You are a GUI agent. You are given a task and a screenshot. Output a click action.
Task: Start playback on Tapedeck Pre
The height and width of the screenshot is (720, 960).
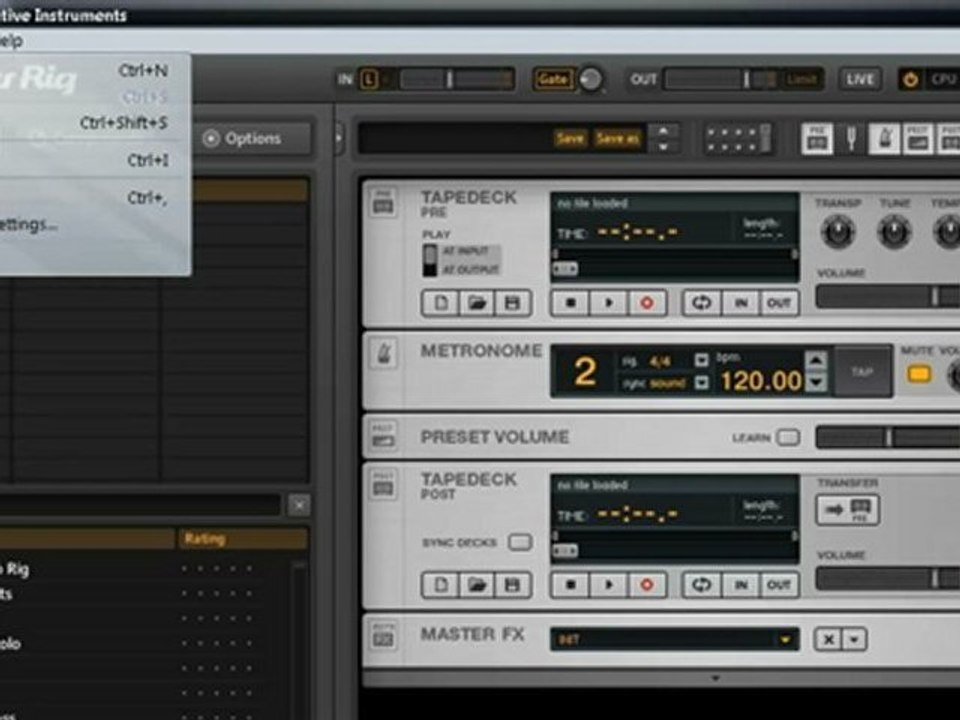tap(608, 303)
